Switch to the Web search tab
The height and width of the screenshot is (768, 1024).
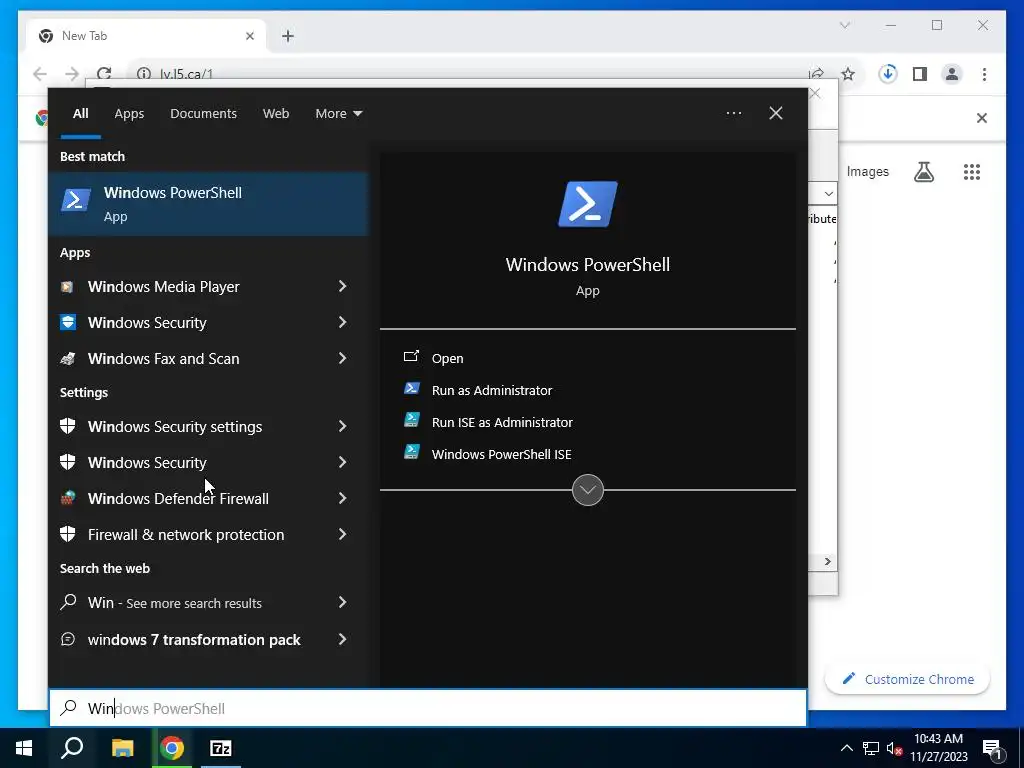pos(276,114)
